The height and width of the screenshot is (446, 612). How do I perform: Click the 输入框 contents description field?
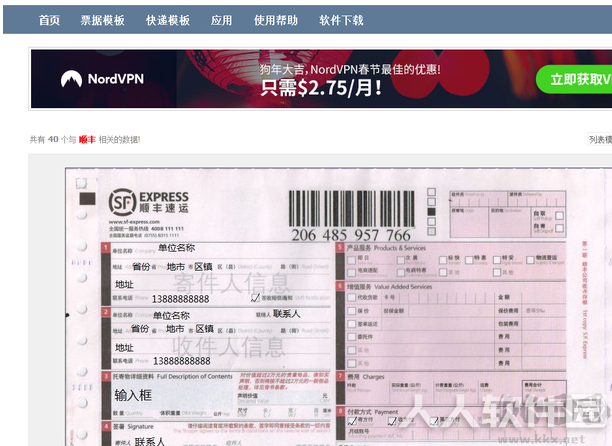pos(133,395)
